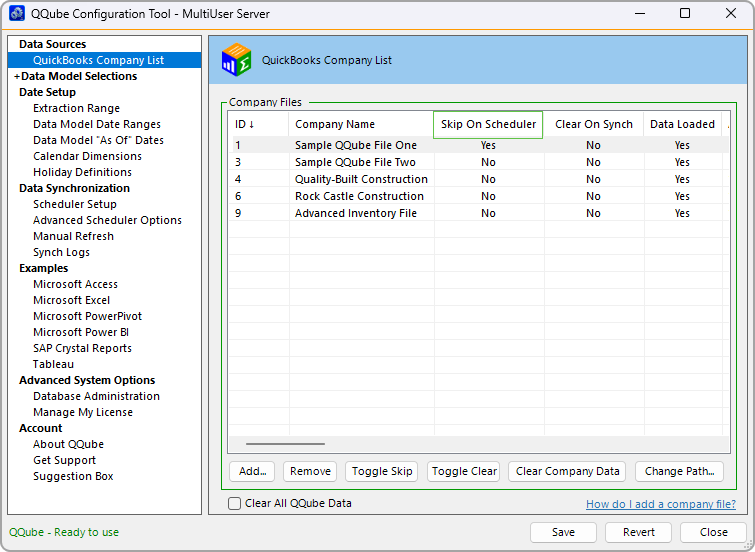Click the Revert button
The height and width of the screenshot is (552, 755).
[638, 532]
